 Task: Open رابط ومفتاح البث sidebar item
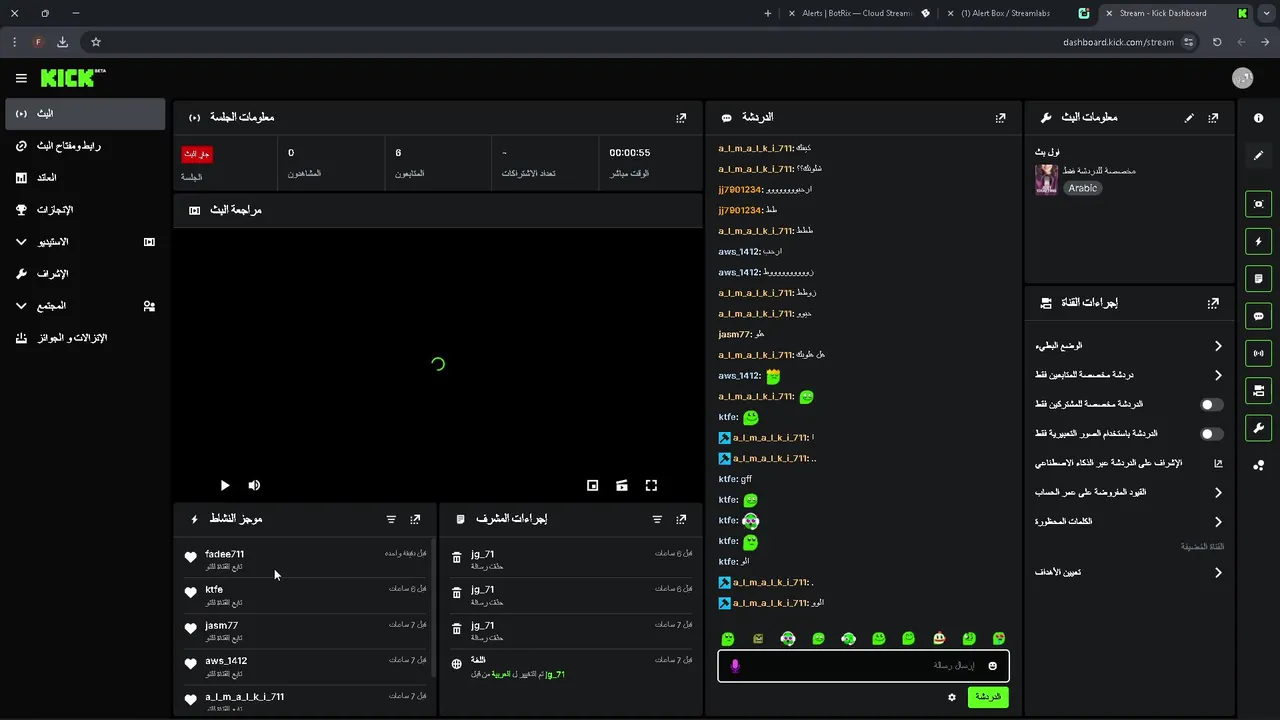[x=85, y=146]
